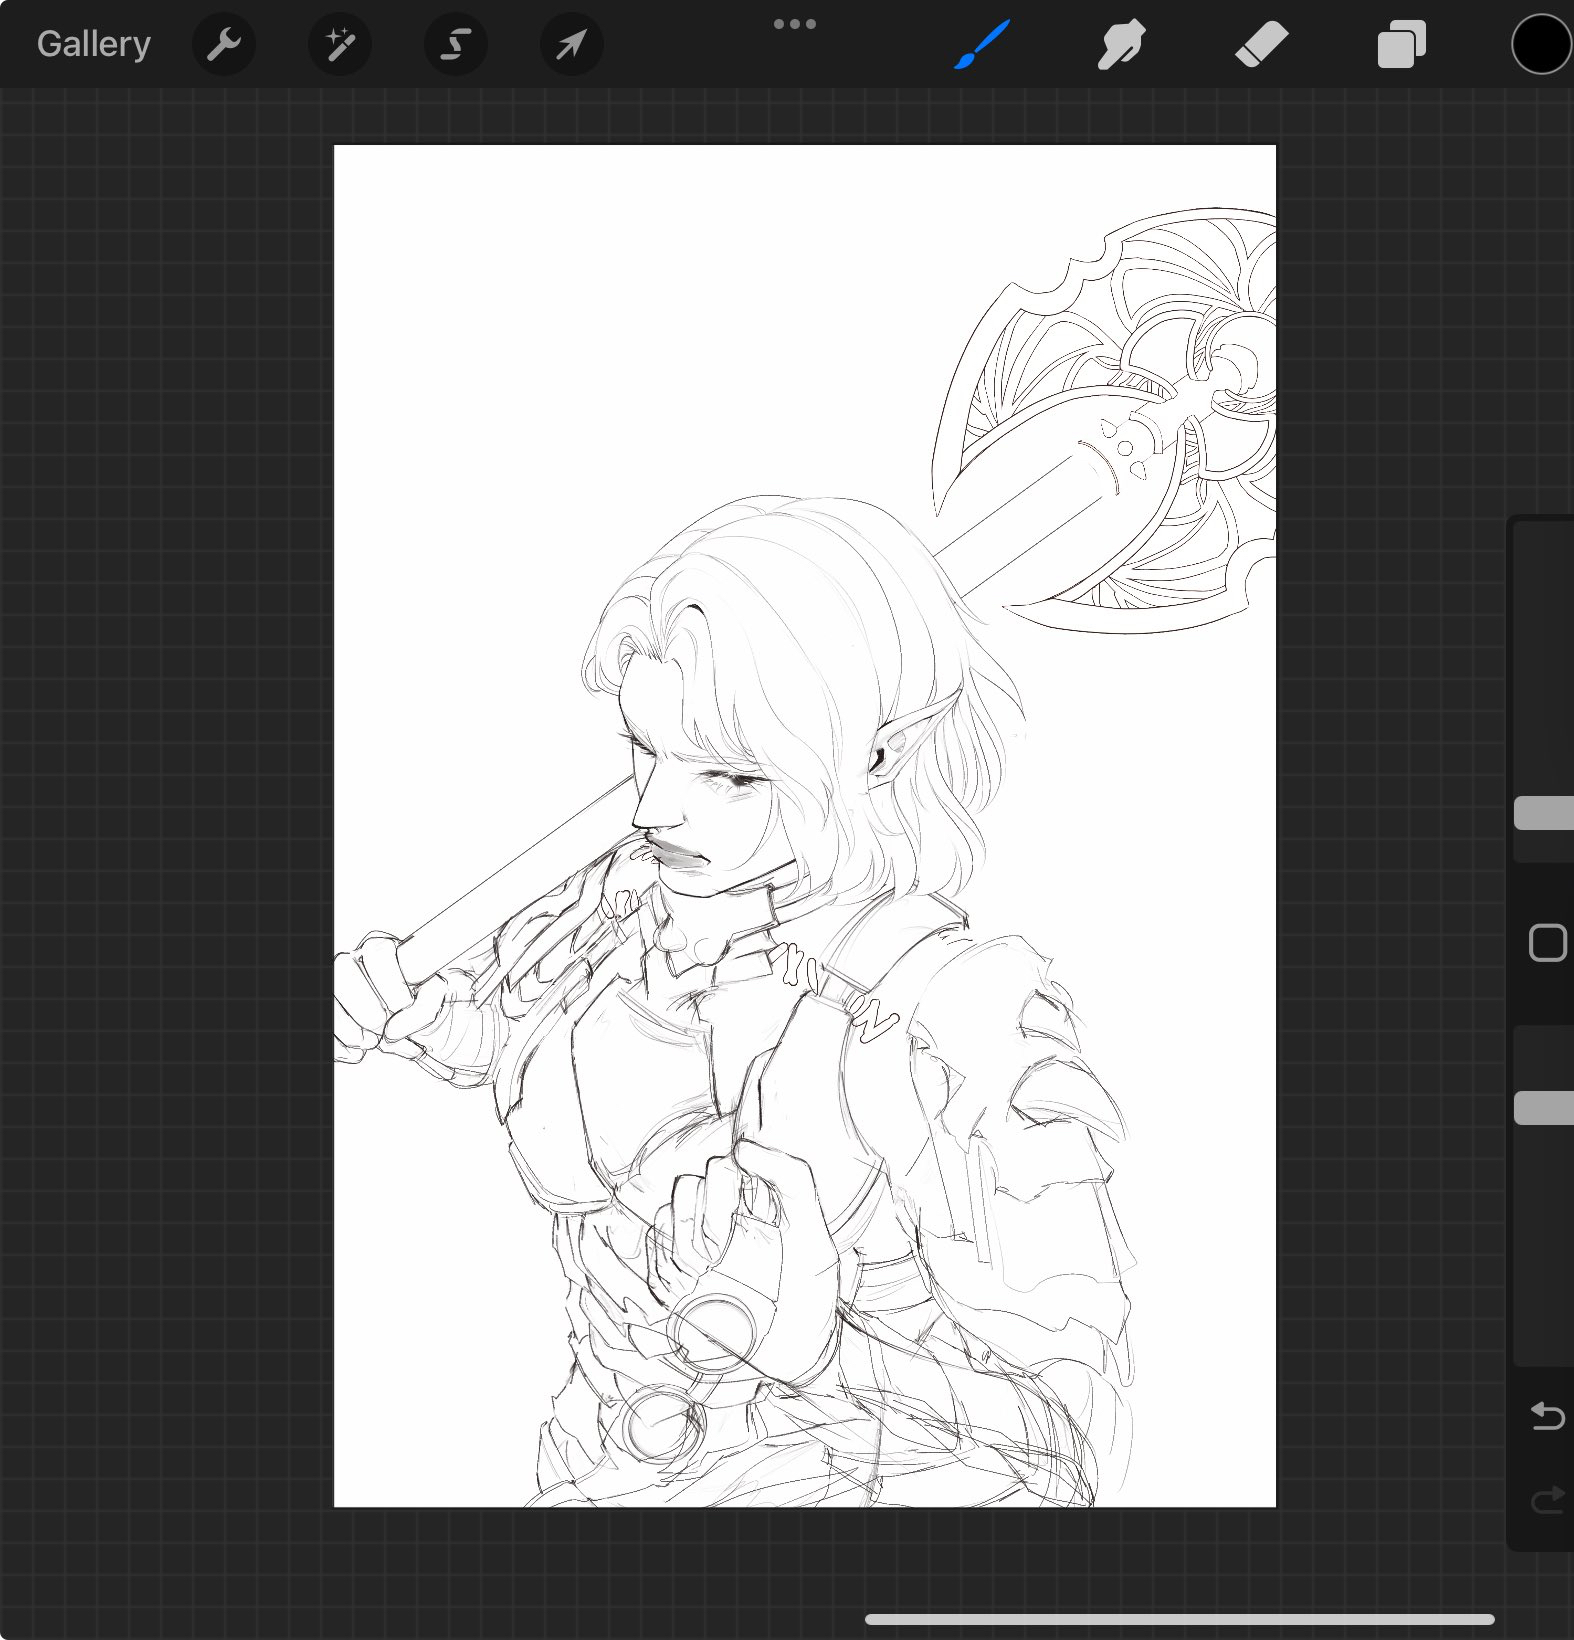Screen dimensions: 1574x1640
Task: Open the Adjustments magic wand menu
Action: 340,44
